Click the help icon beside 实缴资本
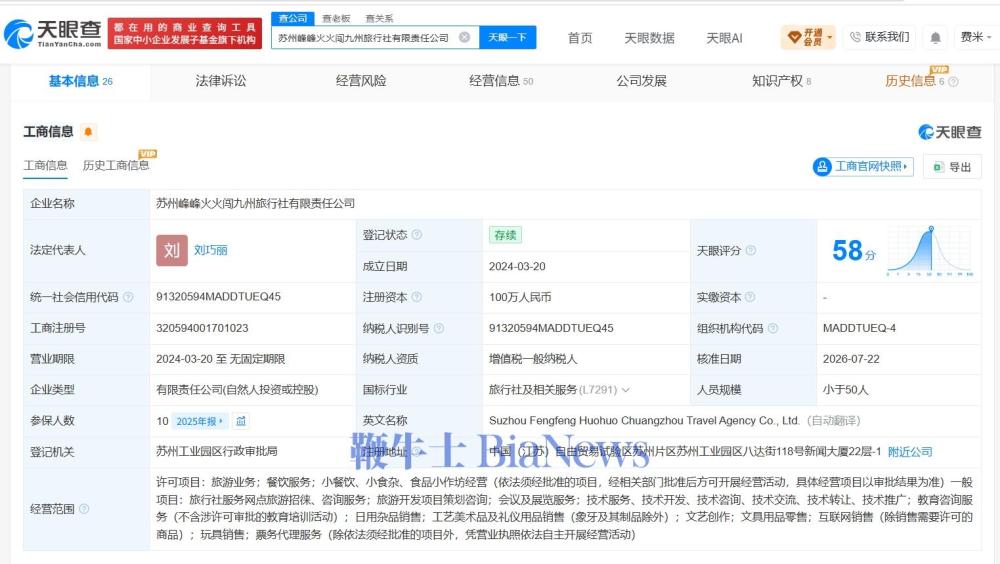The height and width of the screenshot is (564, 1000). pyautogui.click(x=750, y=297)
